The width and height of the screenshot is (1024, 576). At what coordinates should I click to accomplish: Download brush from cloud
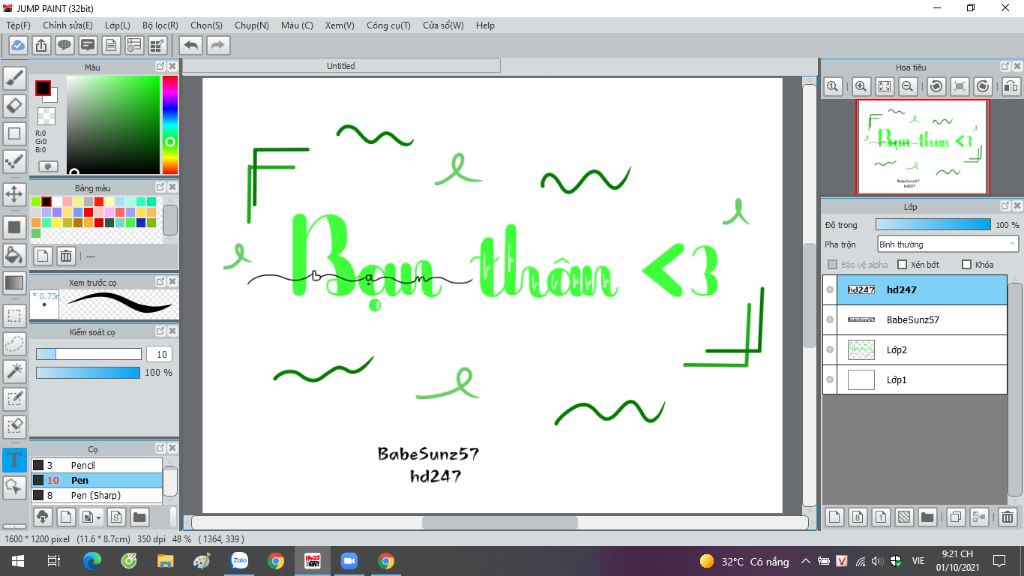tap(42, 517)
